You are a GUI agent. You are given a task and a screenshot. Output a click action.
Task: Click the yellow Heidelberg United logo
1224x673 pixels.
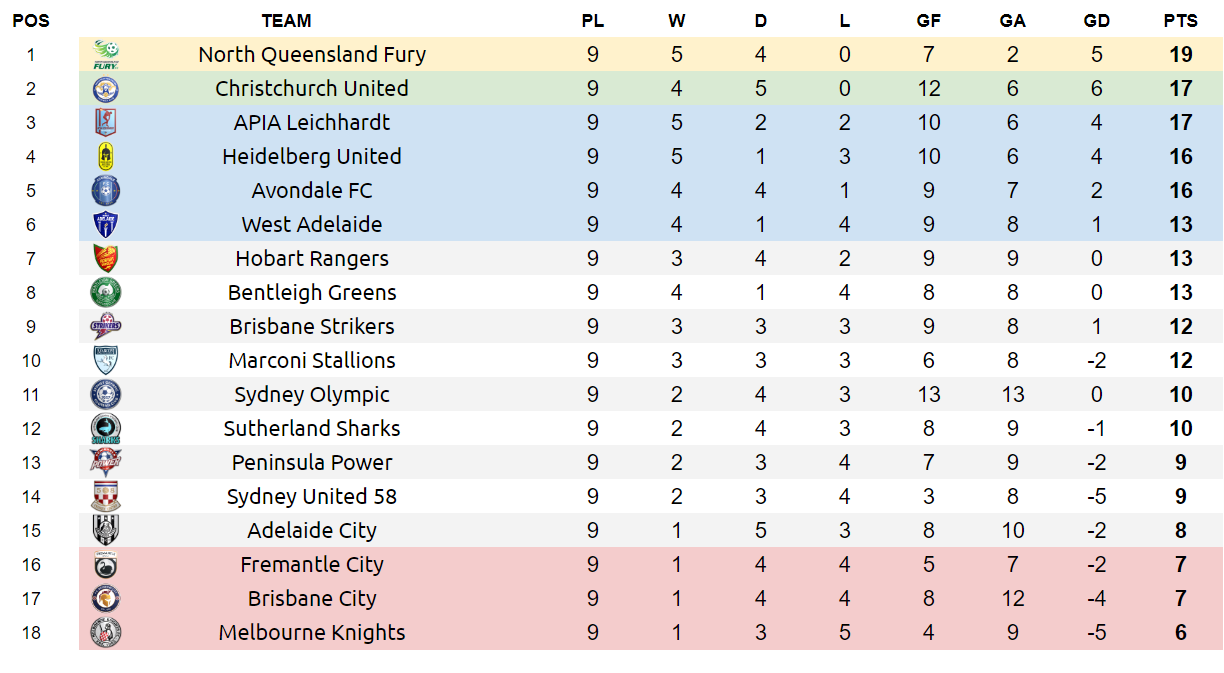[105, 157]
